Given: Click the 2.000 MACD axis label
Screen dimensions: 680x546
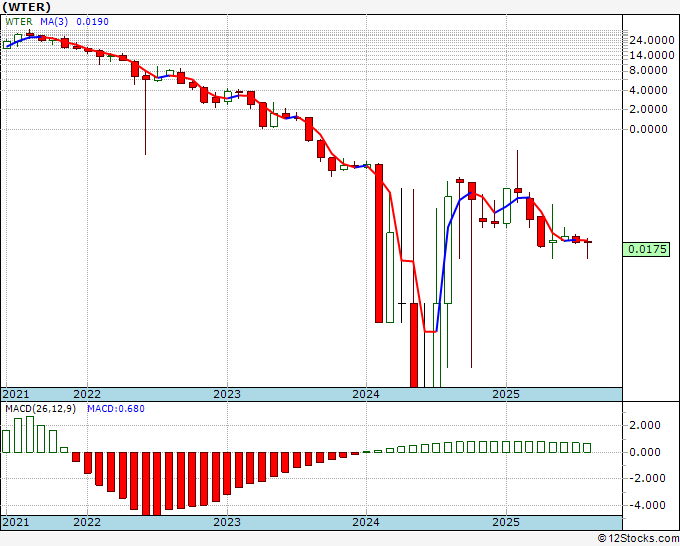Looking at the screenshot, I should coord(645,425).
